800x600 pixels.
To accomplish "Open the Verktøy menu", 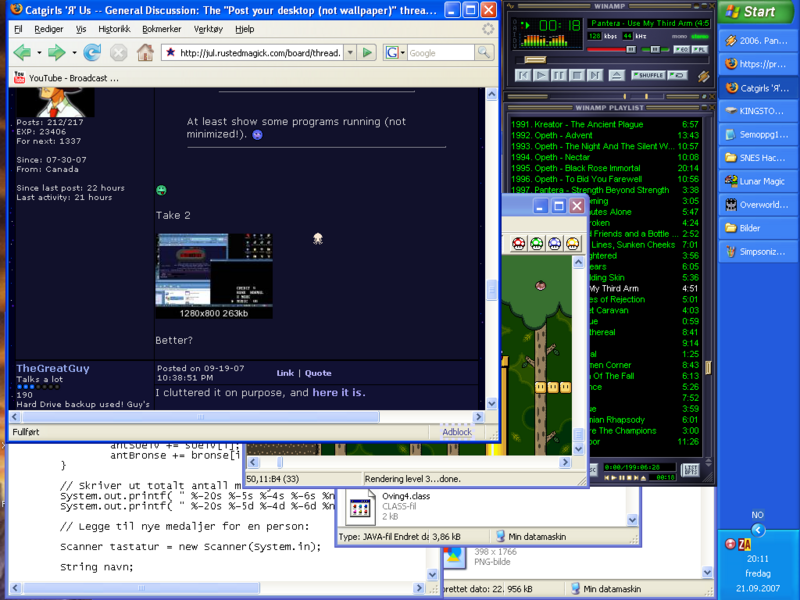I will [208, 29].
